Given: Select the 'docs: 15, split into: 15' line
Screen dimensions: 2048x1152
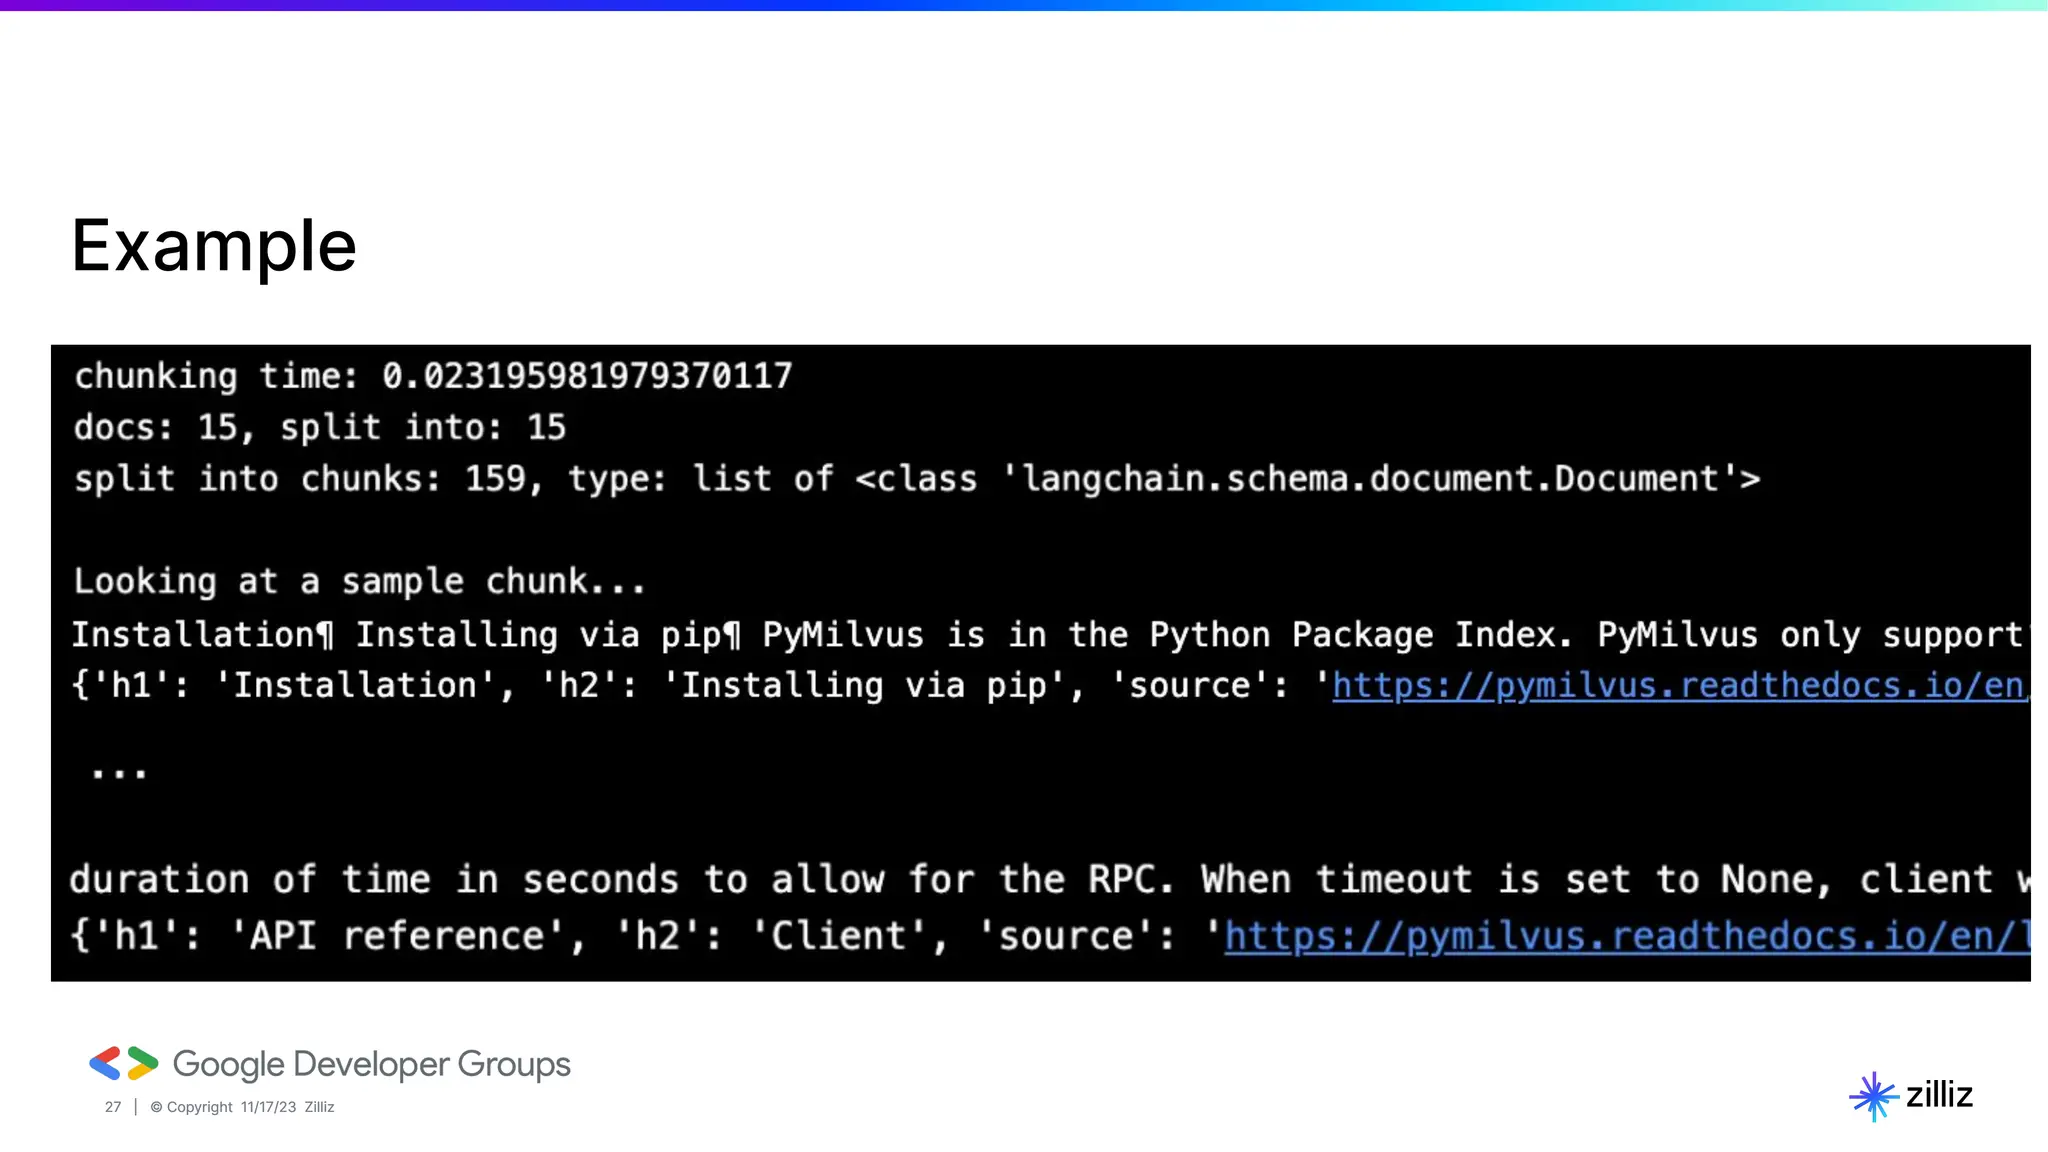Looking at the screenshot, I should 320,428.
